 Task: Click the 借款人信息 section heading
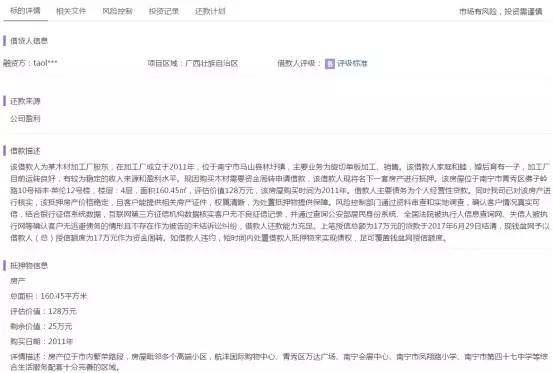[x=29, y=41]
